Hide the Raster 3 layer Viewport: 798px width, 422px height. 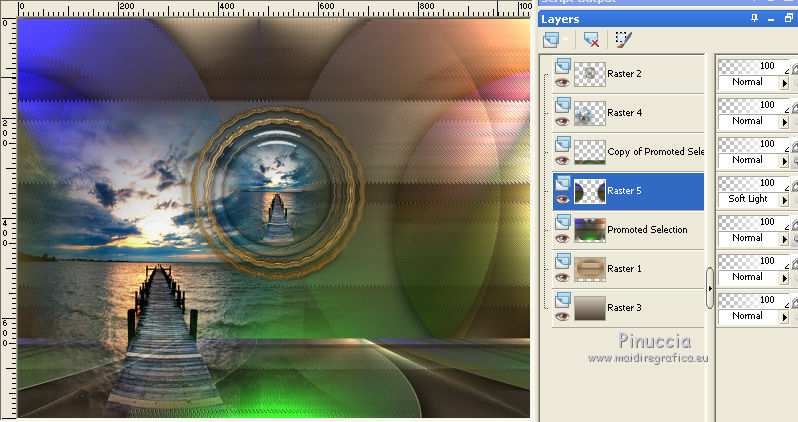(x=562, y=317)
